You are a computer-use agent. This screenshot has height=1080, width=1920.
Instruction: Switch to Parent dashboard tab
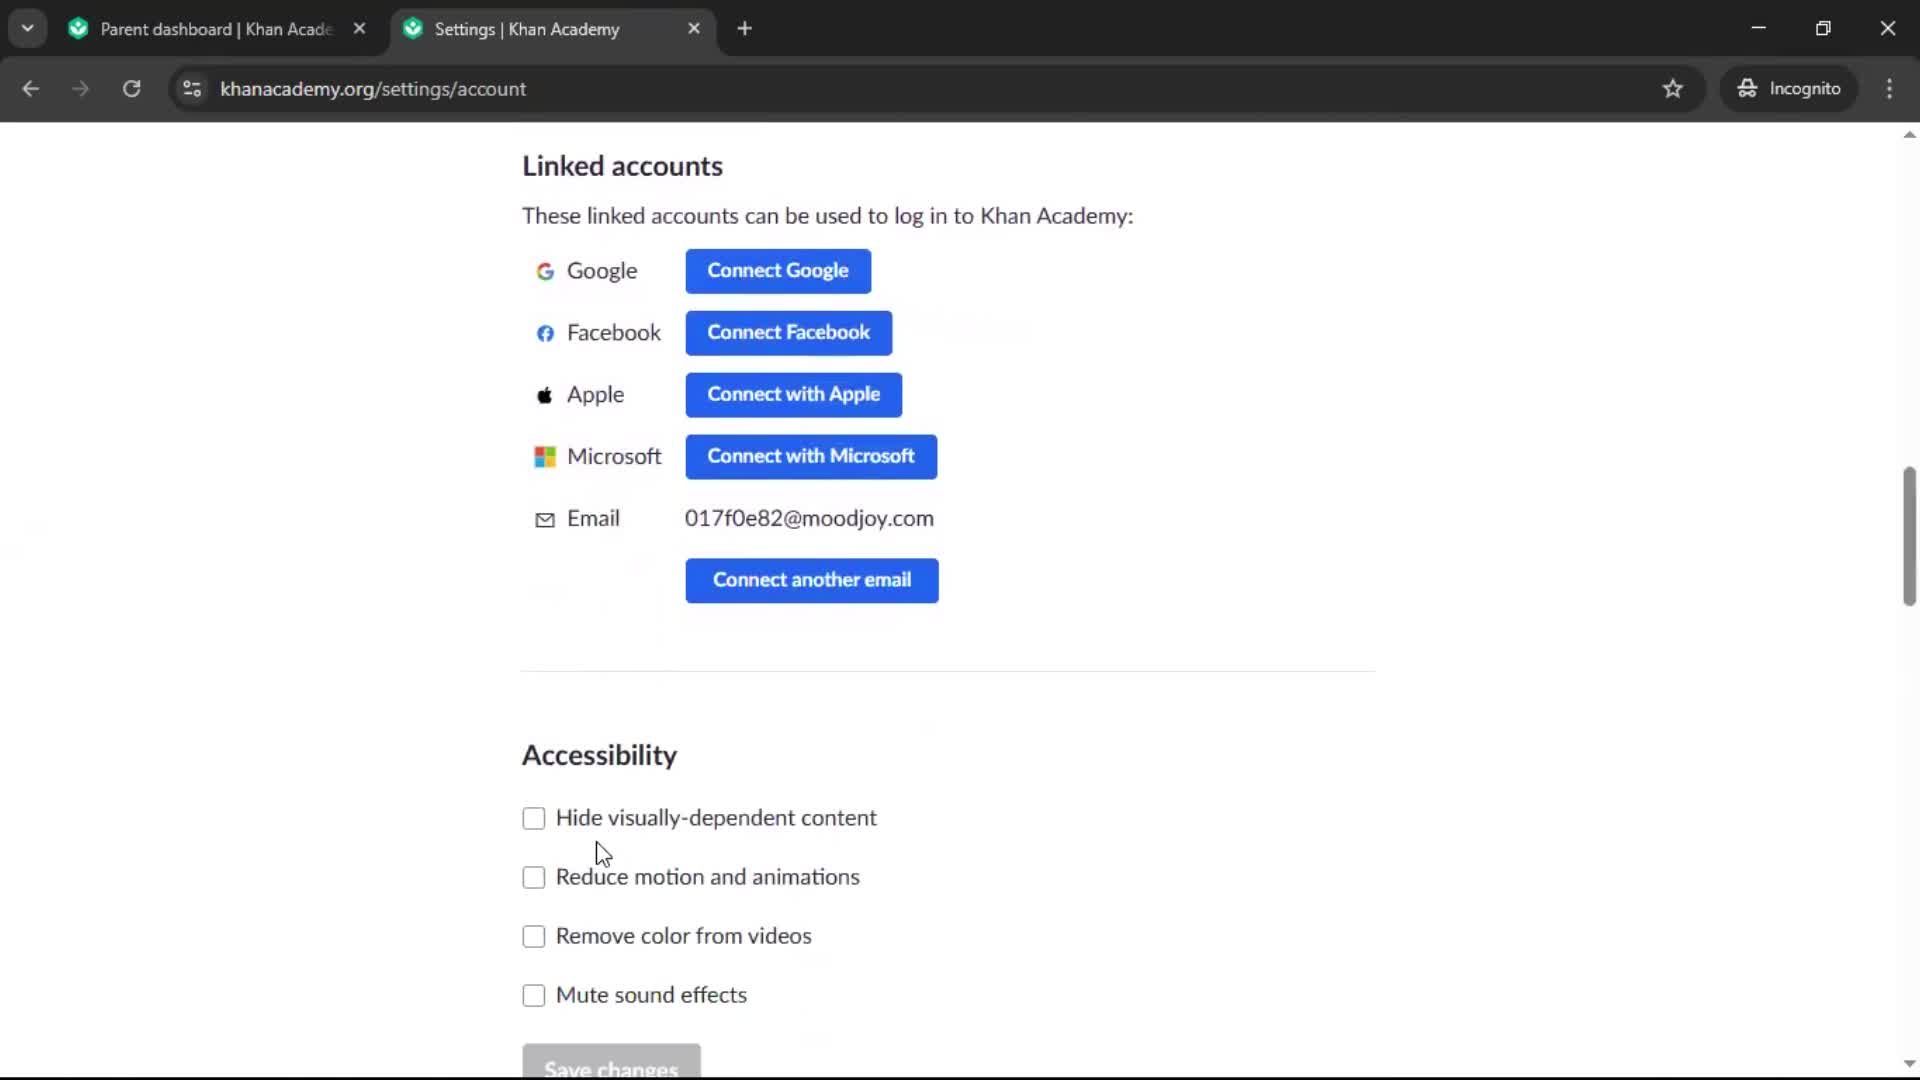coord(217,29)
